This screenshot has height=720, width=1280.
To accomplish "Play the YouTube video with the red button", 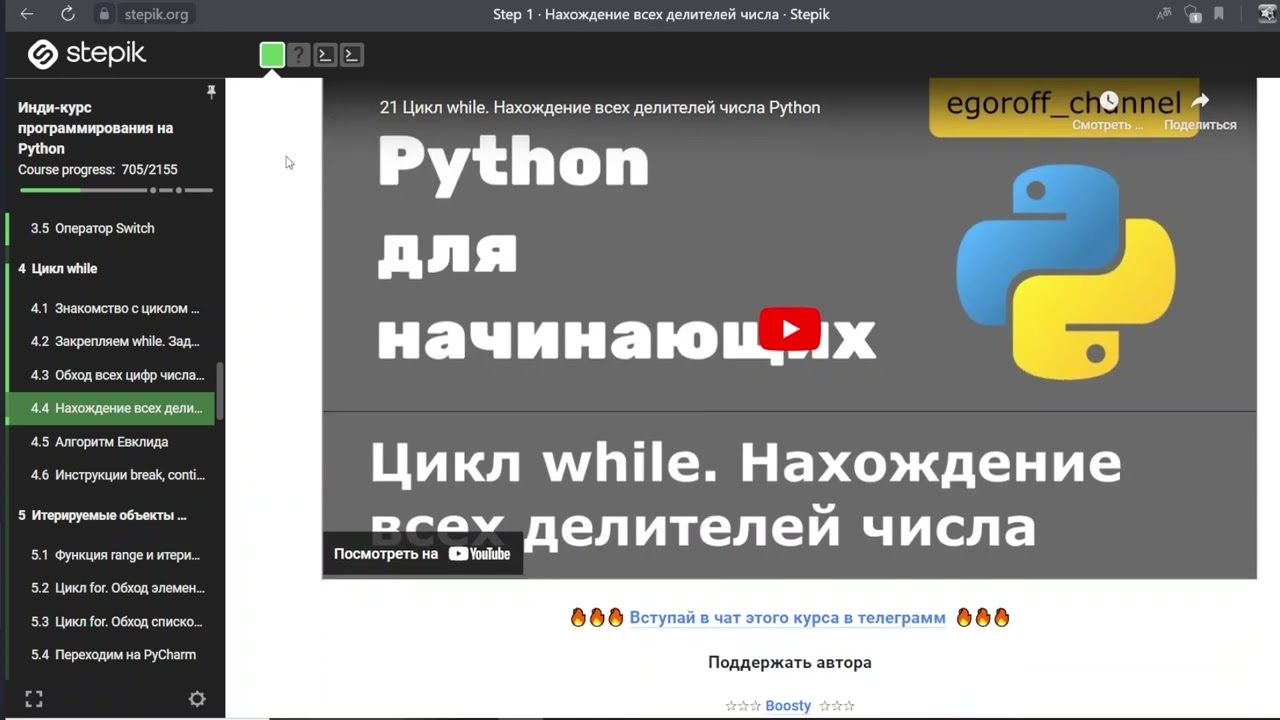I will [790, 329].
